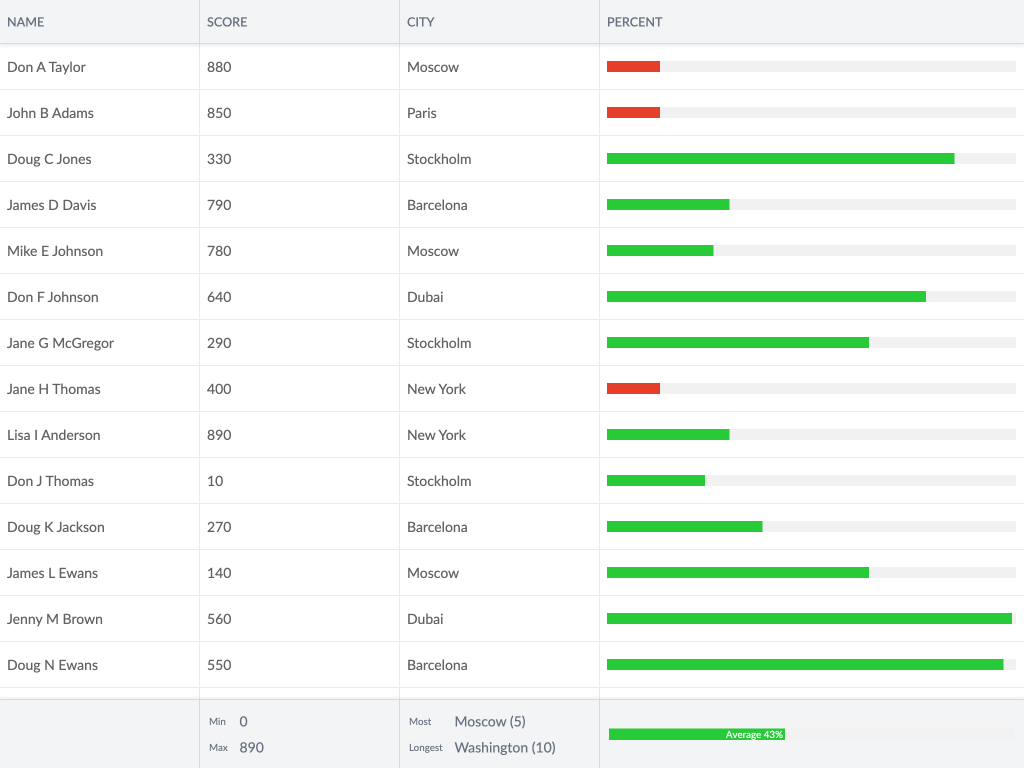Image resolution: width=1024 pixels, height=768 pixels.
Task: Click the score value 290
Action: pyautogui.click(x=219, y=344)
